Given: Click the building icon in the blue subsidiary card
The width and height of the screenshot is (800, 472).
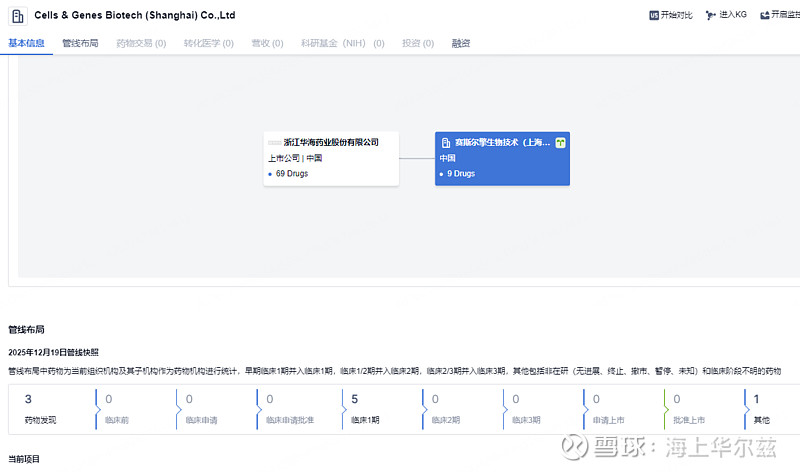Looking at the screenshot, I should [x=445, y=143].
